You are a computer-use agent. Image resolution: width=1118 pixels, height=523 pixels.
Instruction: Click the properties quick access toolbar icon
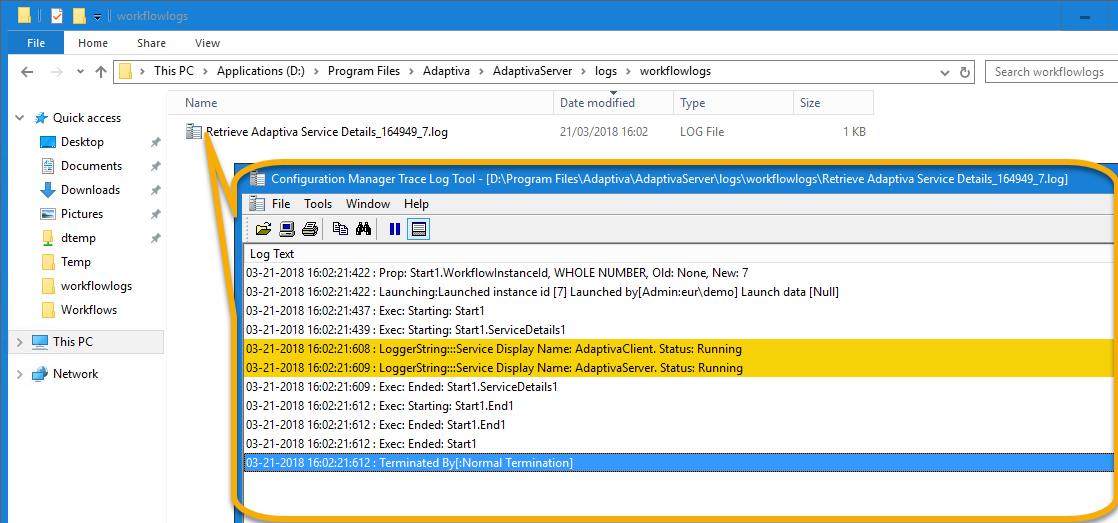pos(56,15)
